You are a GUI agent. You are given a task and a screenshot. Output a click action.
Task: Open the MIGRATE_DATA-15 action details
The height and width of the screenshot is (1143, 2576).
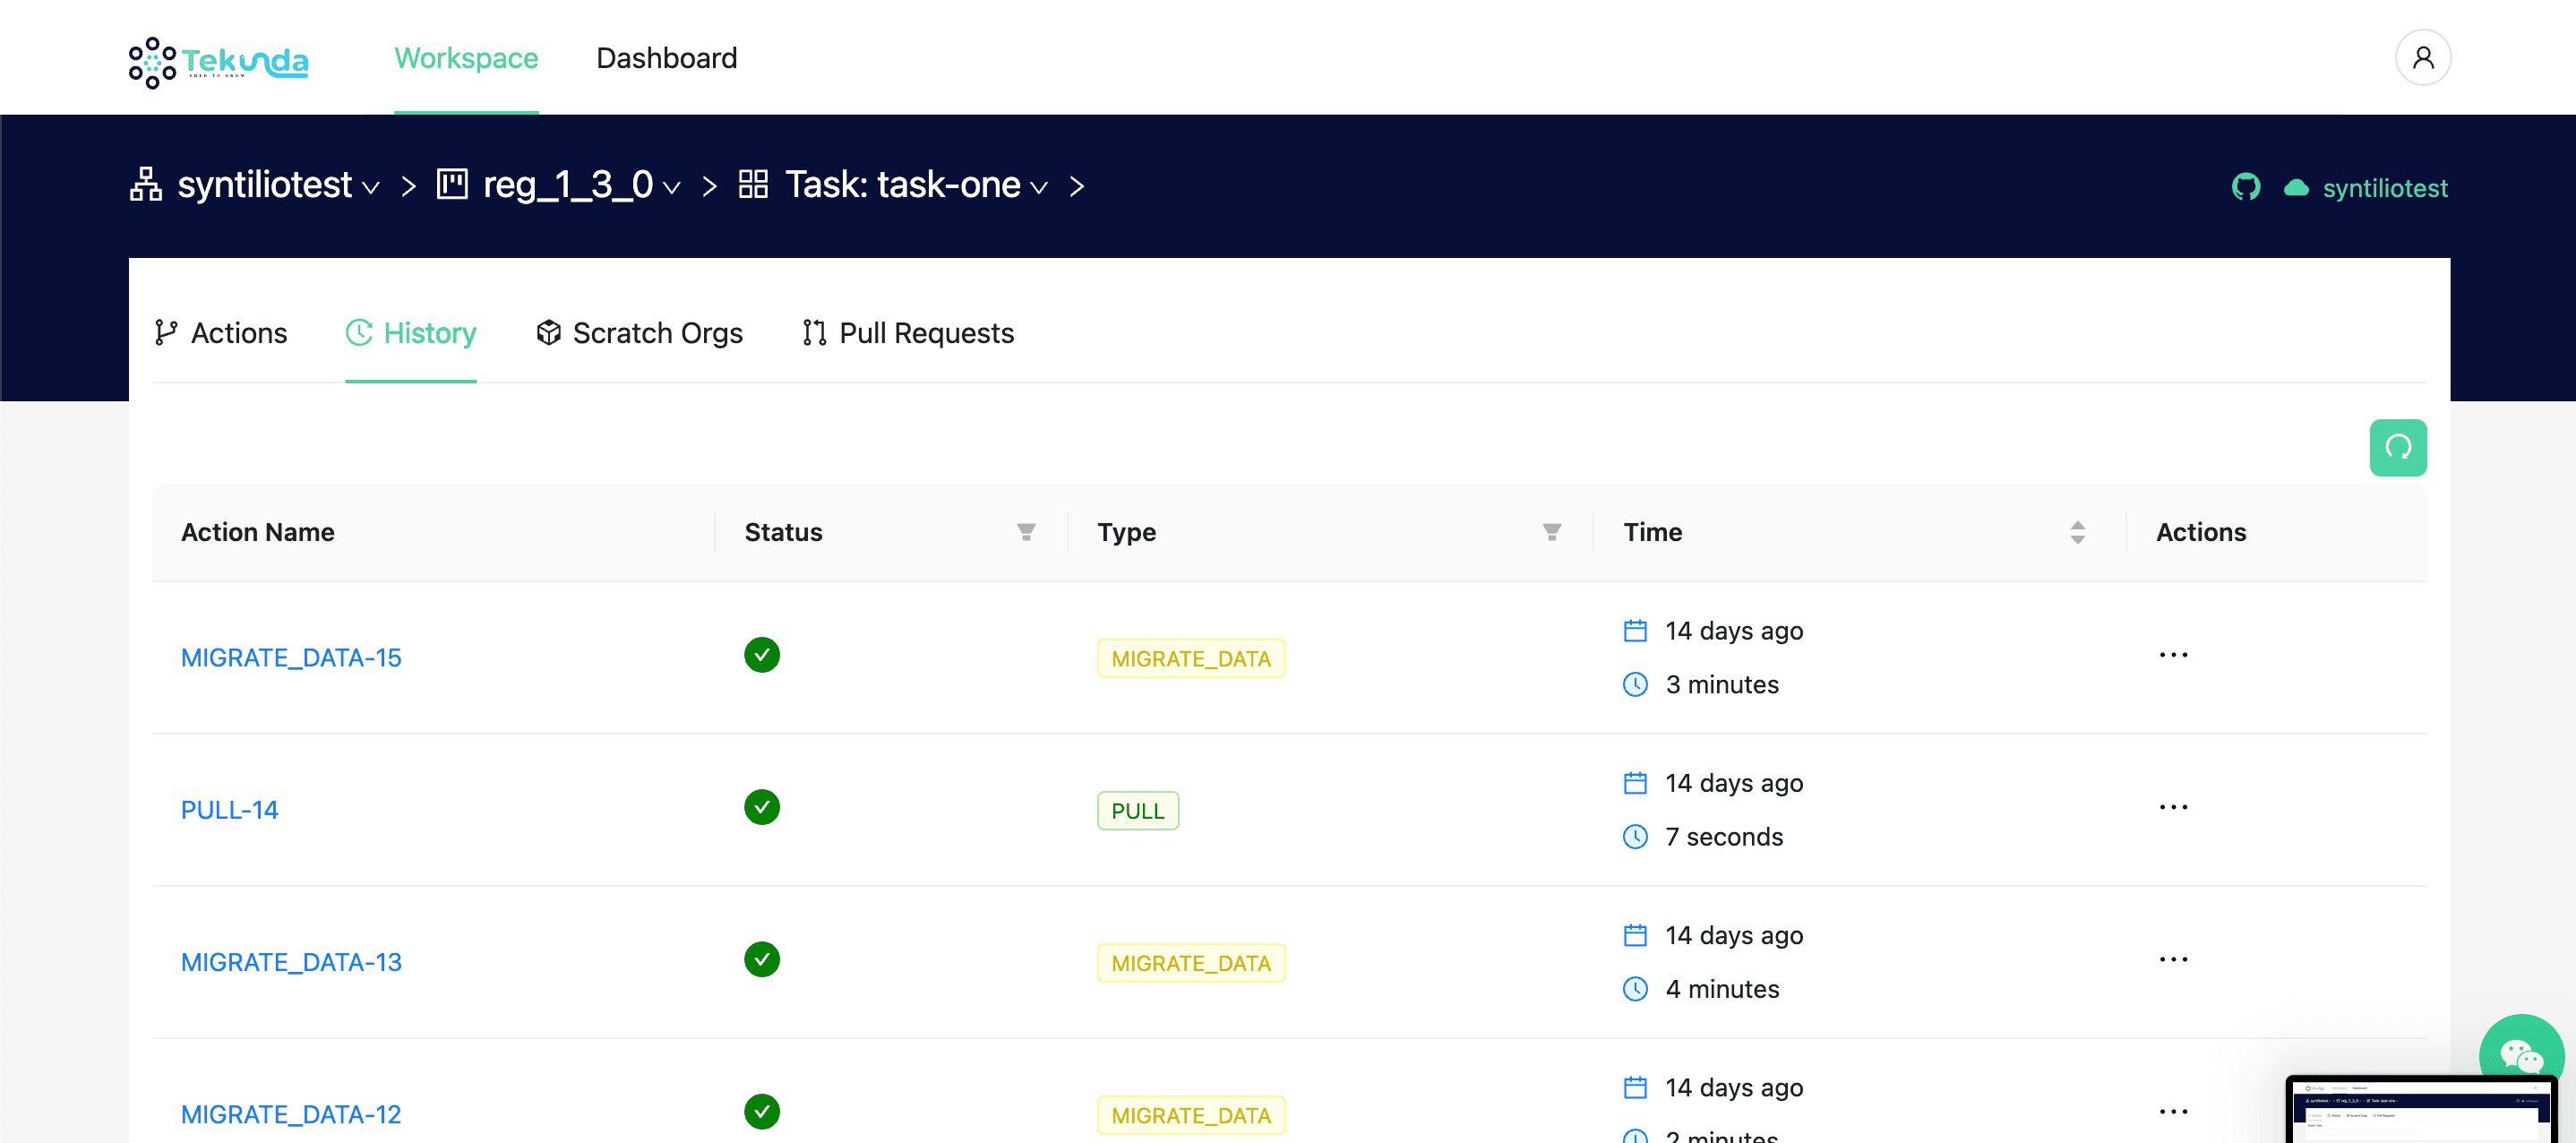[291, 657]
